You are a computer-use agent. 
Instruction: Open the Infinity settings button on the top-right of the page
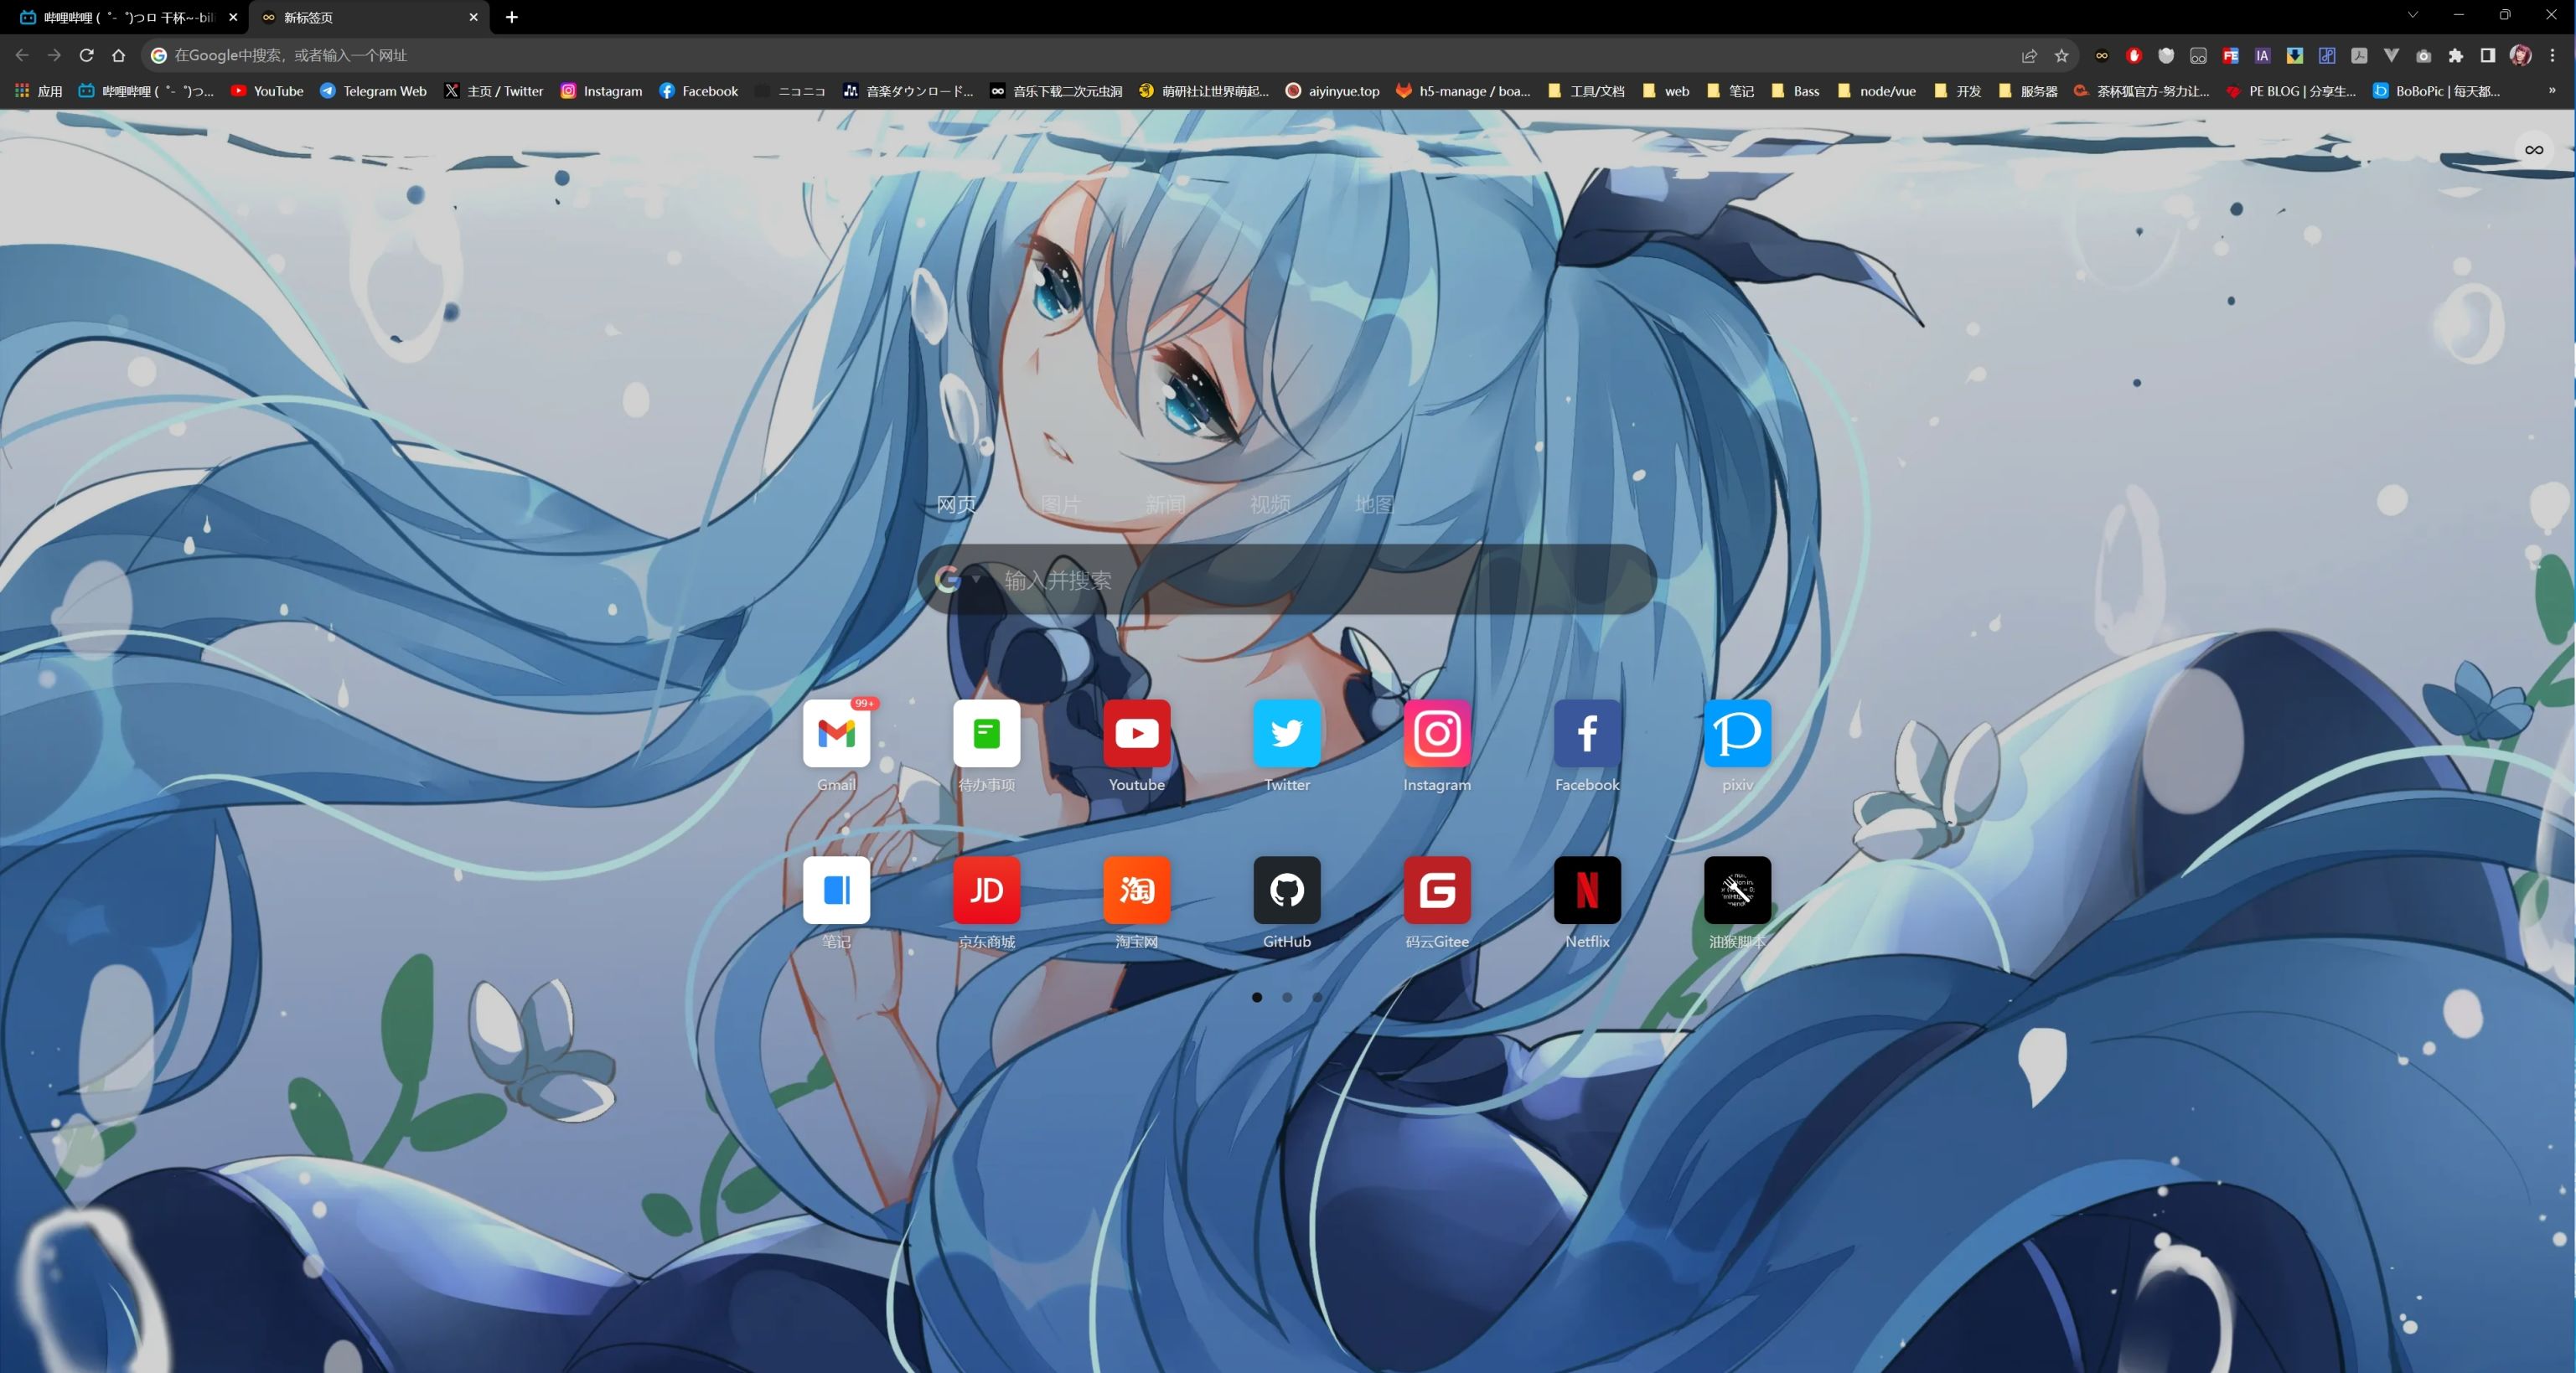click(x=2533, y=150)
